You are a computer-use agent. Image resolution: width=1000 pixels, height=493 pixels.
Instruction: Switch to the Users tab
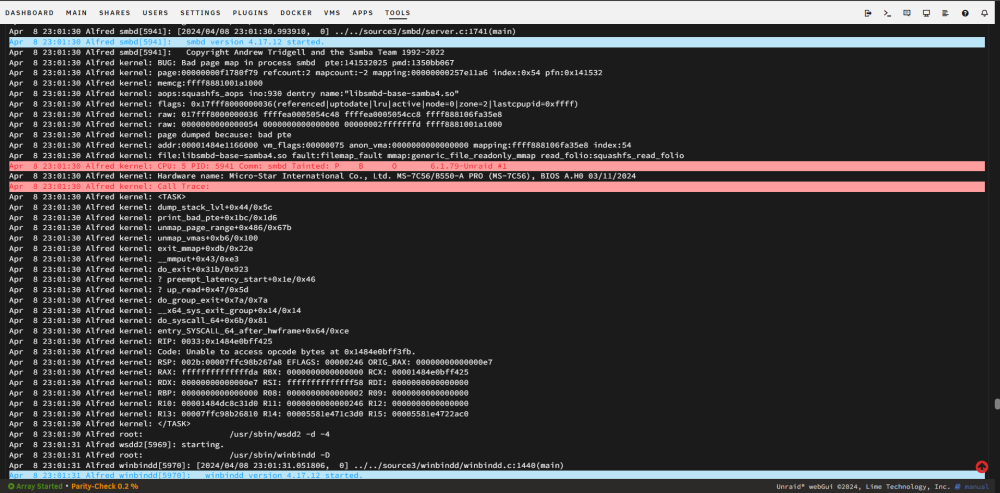[156, 13]
